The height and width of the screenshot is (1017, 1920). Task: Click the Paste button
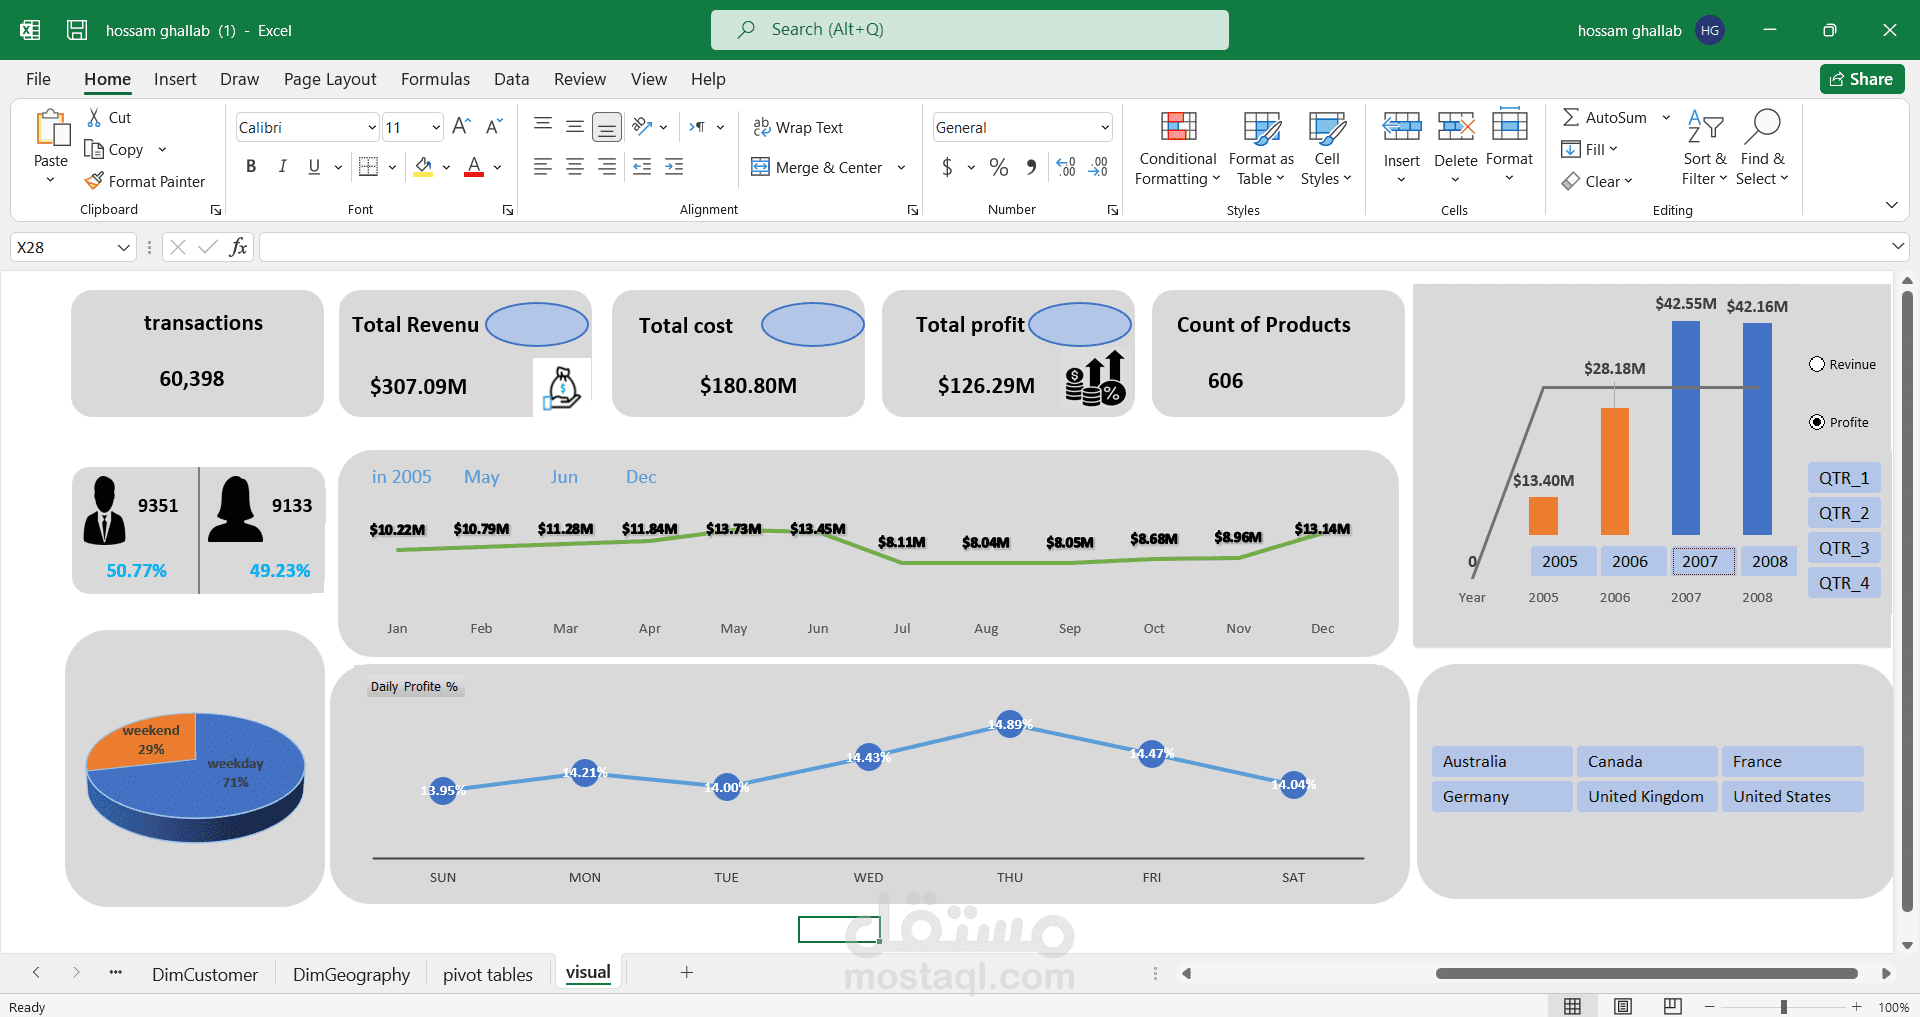(x=51, y=147)
